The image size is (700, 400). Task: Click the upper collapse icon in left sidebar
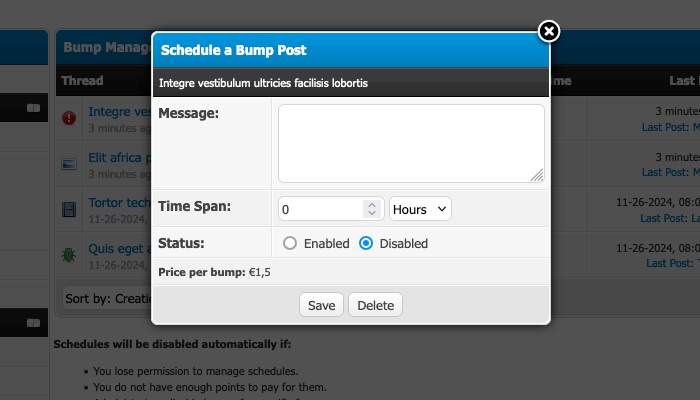pyautogui.click(x=33, y=107)
